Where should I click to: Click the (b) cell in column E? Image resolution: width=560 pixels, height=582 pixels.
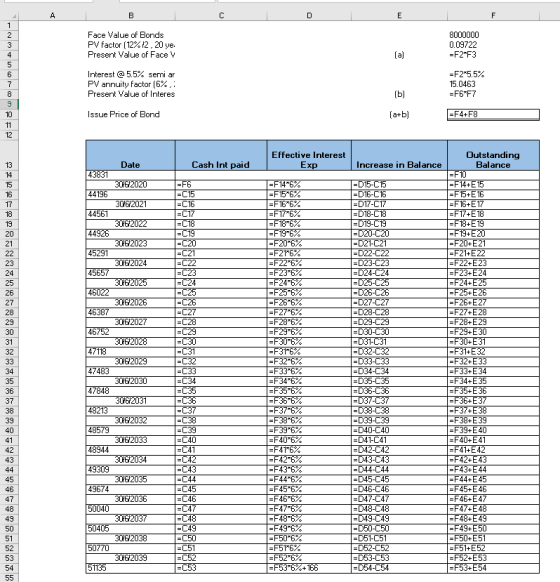[399, 94]
